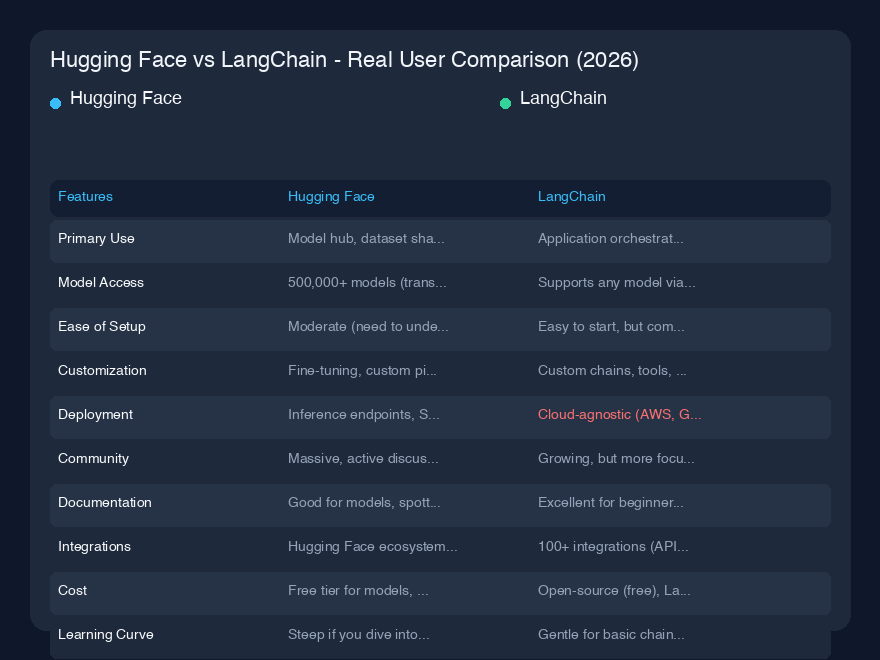This screenshot has height=660, width=880.
Task: Click red 'Cloud-agnostic (AWS, G...' cell
Action: click(620, 414)
